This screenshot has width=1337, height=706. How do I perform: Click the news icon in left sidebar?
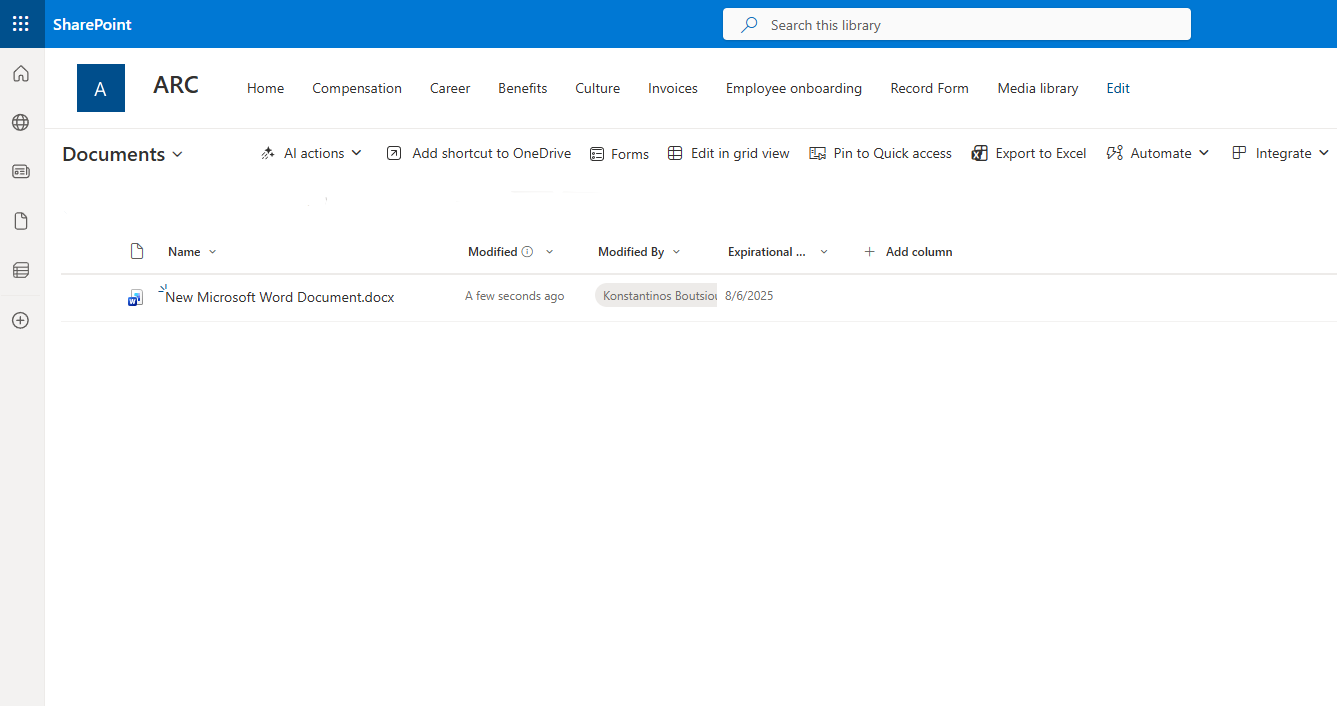21,172
